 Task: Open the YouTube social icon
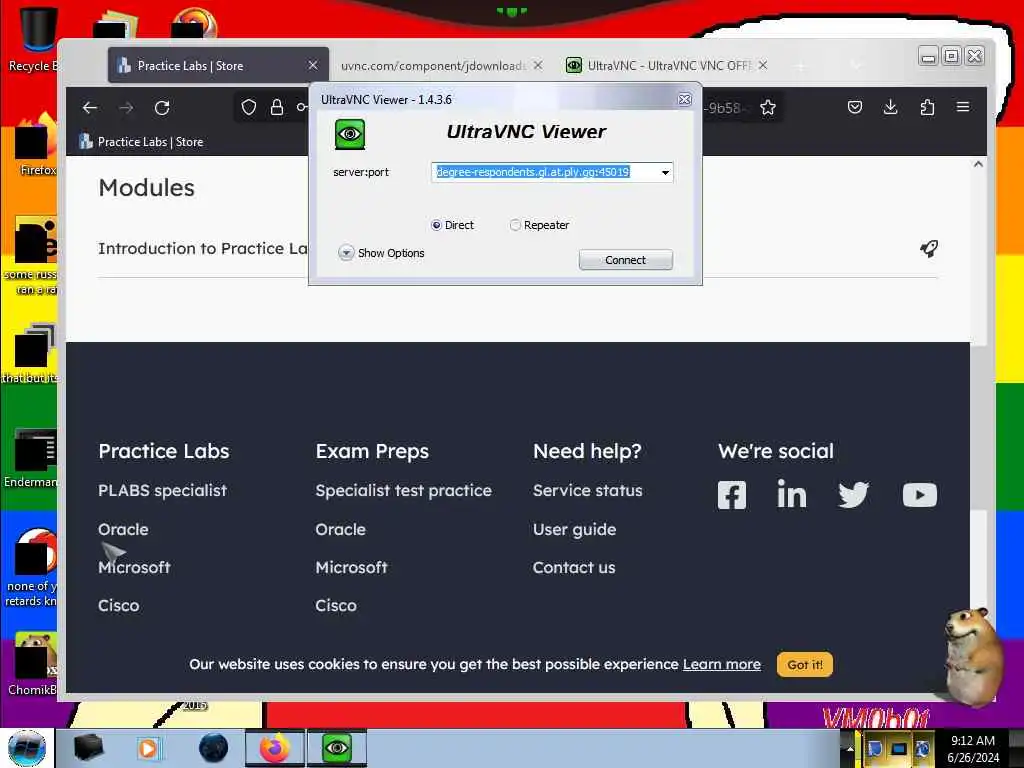click(920, 495)
